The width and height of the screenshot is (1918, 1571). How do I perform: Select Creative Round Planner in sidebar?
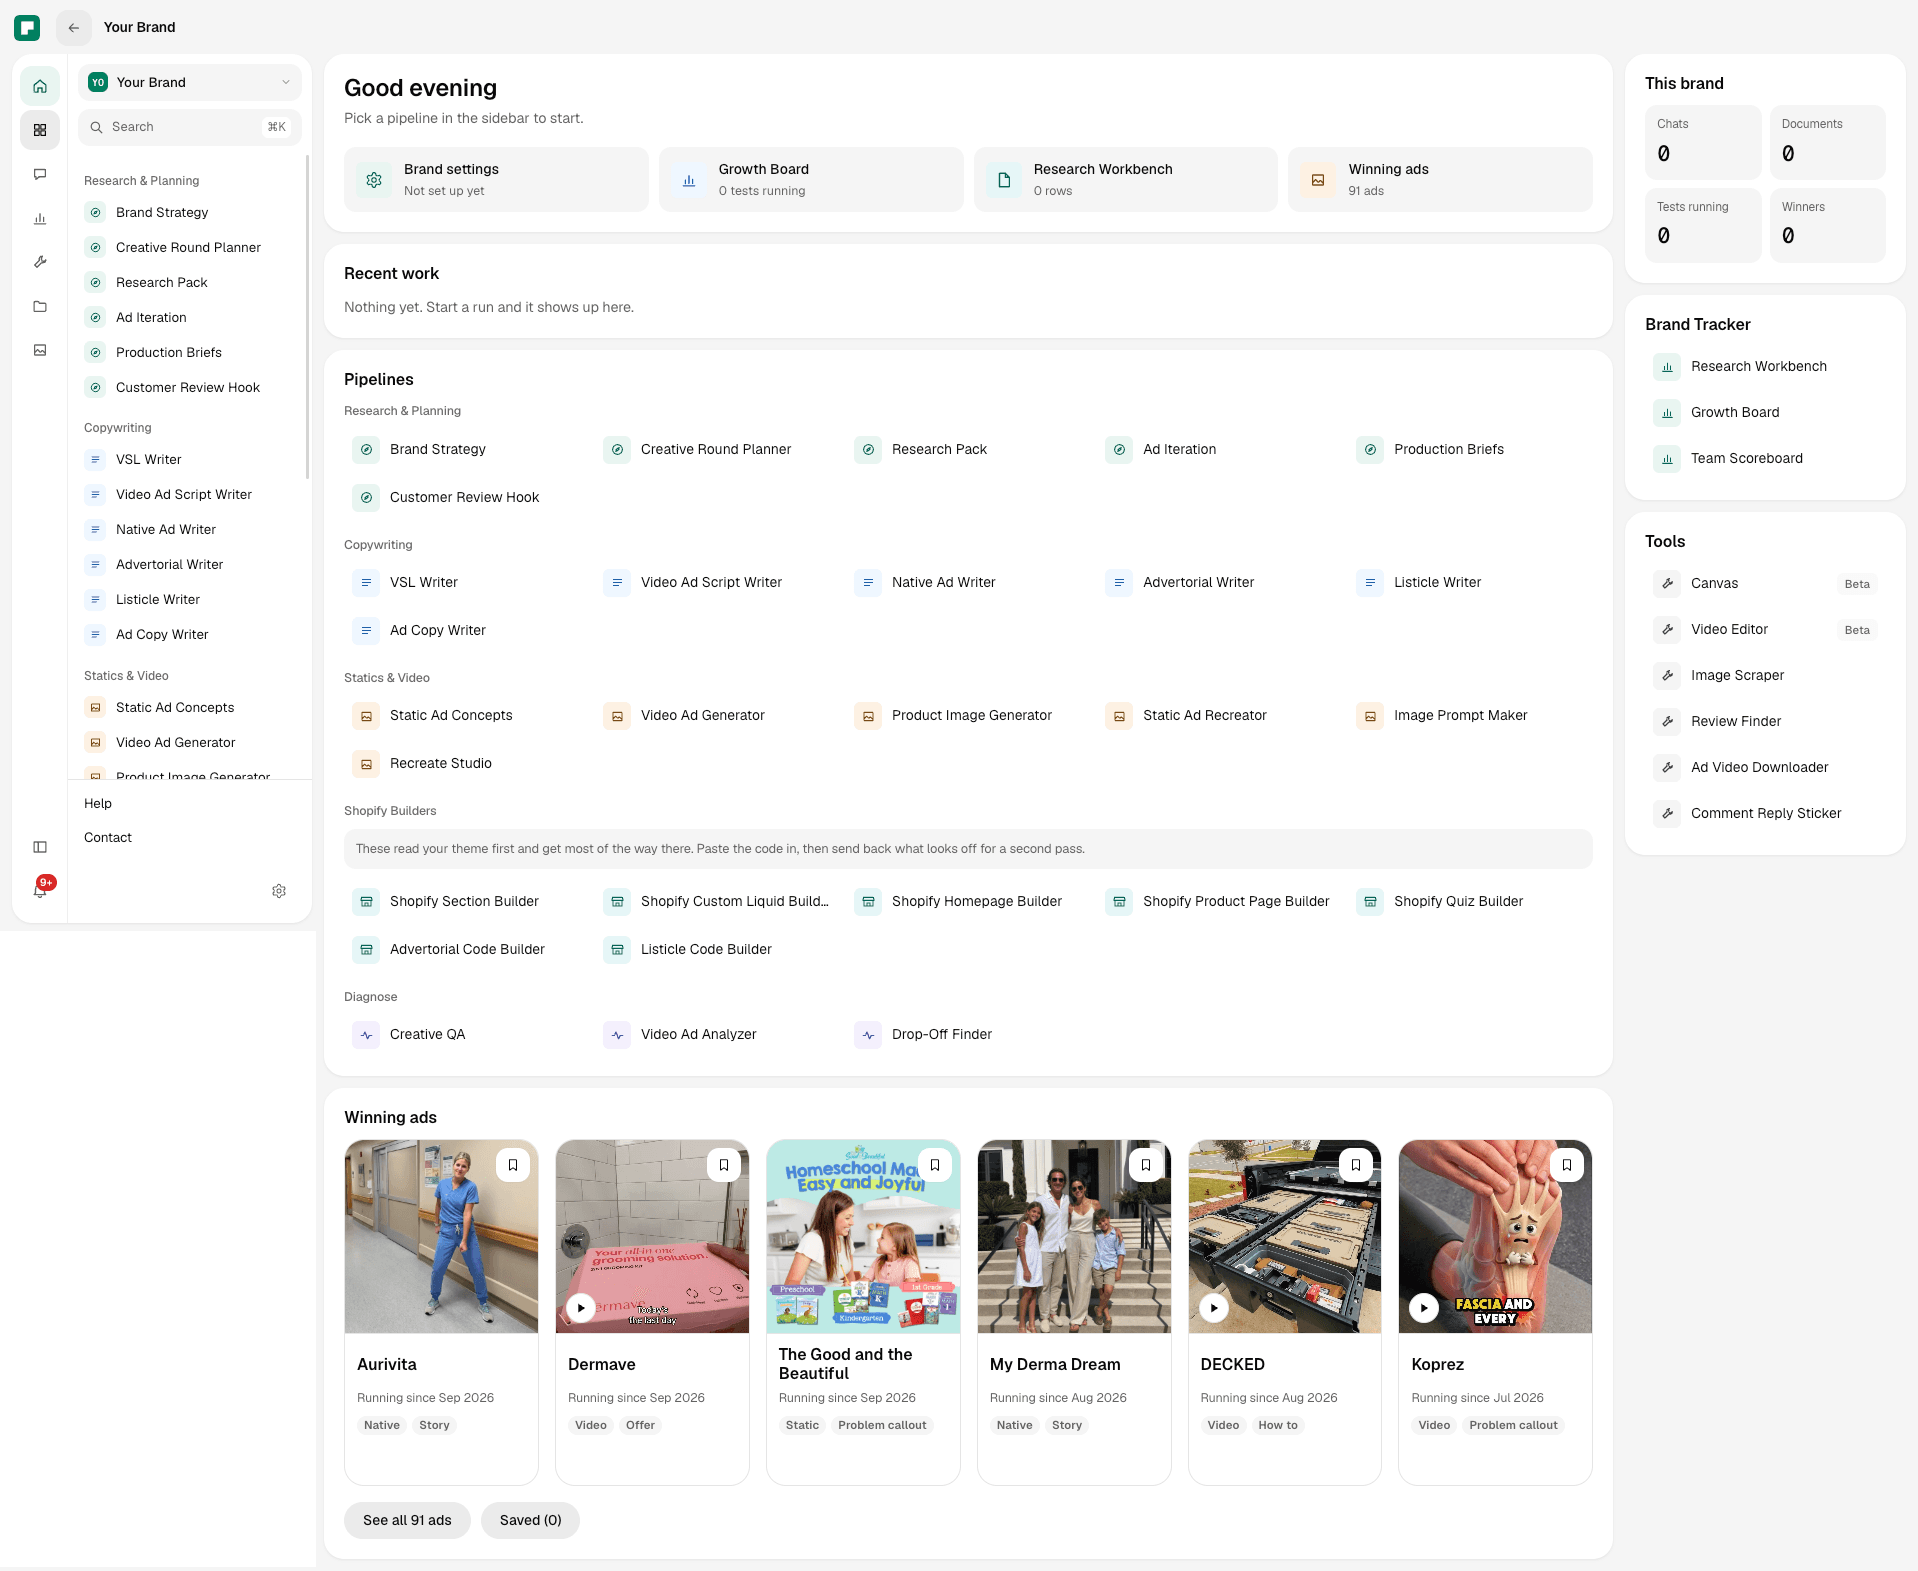[190, 248]
